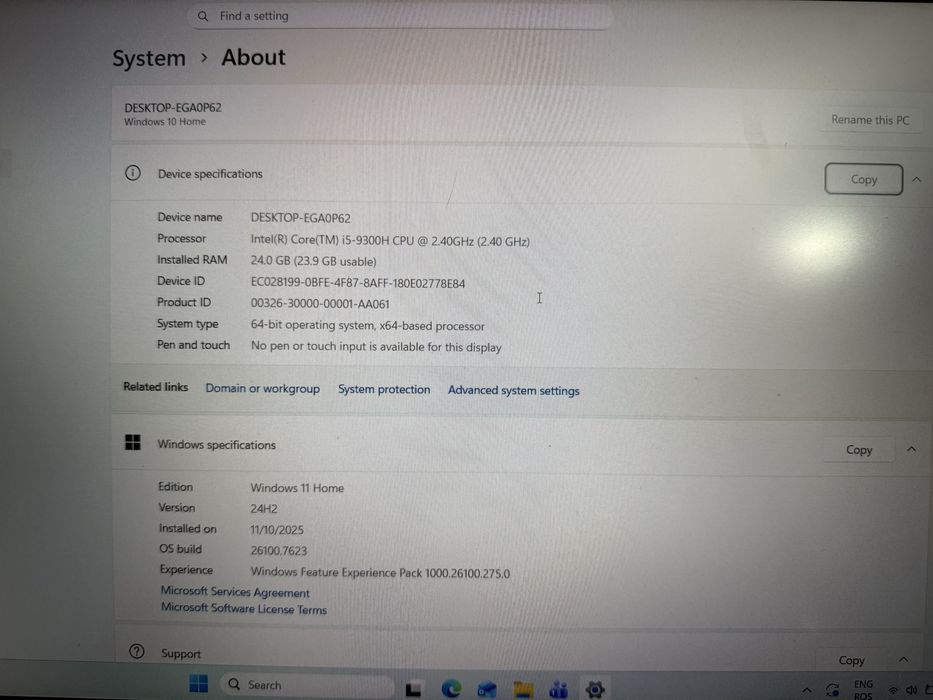
Task: Launch Microsoft Edge from taskbar
Action: point(451,689)
